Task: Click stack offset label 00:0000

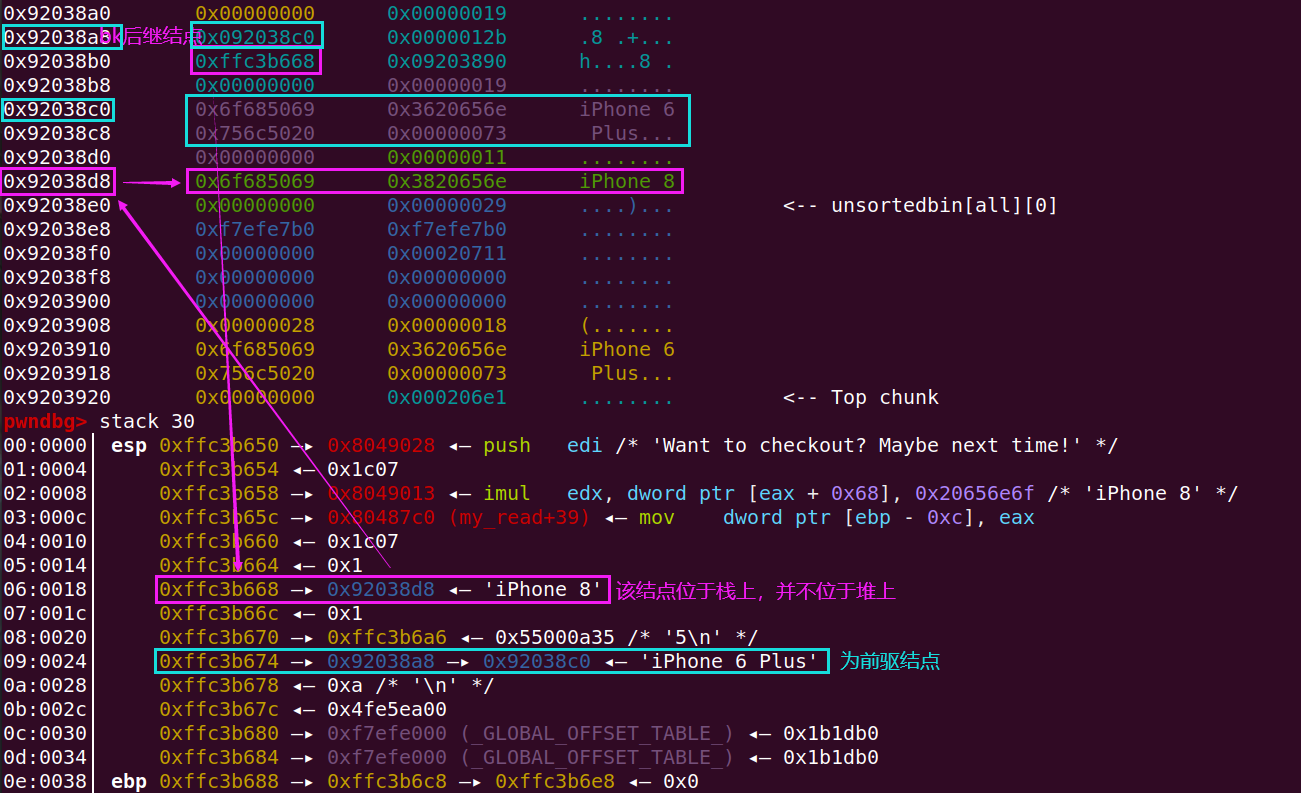Action: tap(45, 446)
